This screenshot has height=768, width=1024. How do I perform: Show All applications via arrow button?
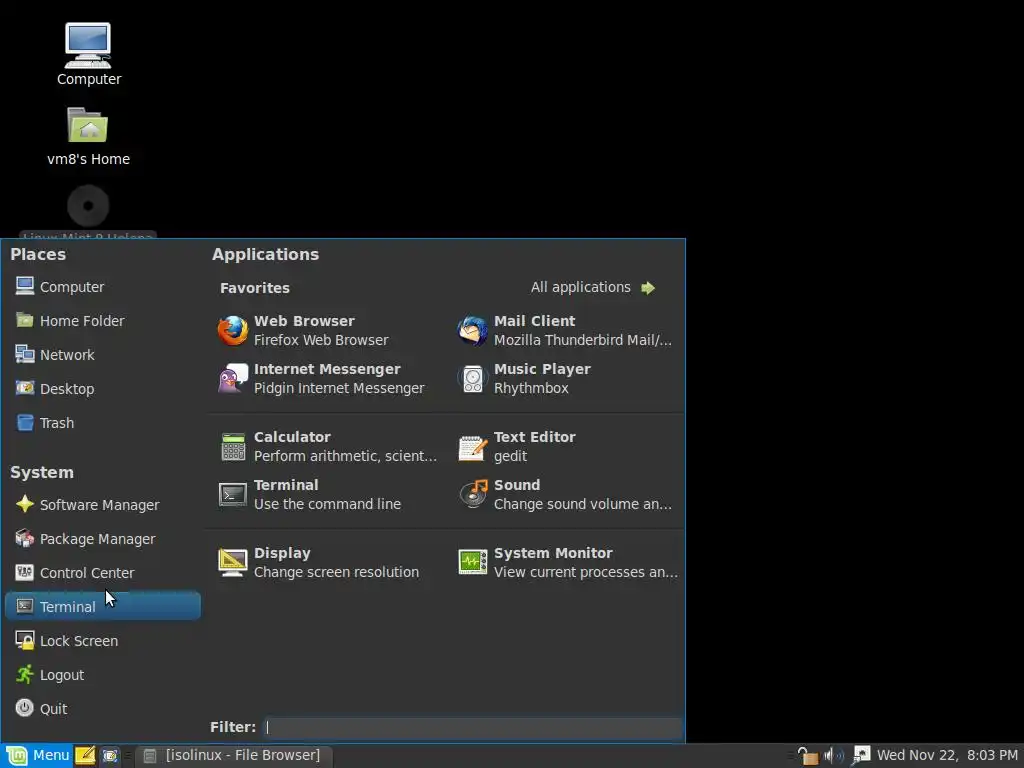pos(648,288)
